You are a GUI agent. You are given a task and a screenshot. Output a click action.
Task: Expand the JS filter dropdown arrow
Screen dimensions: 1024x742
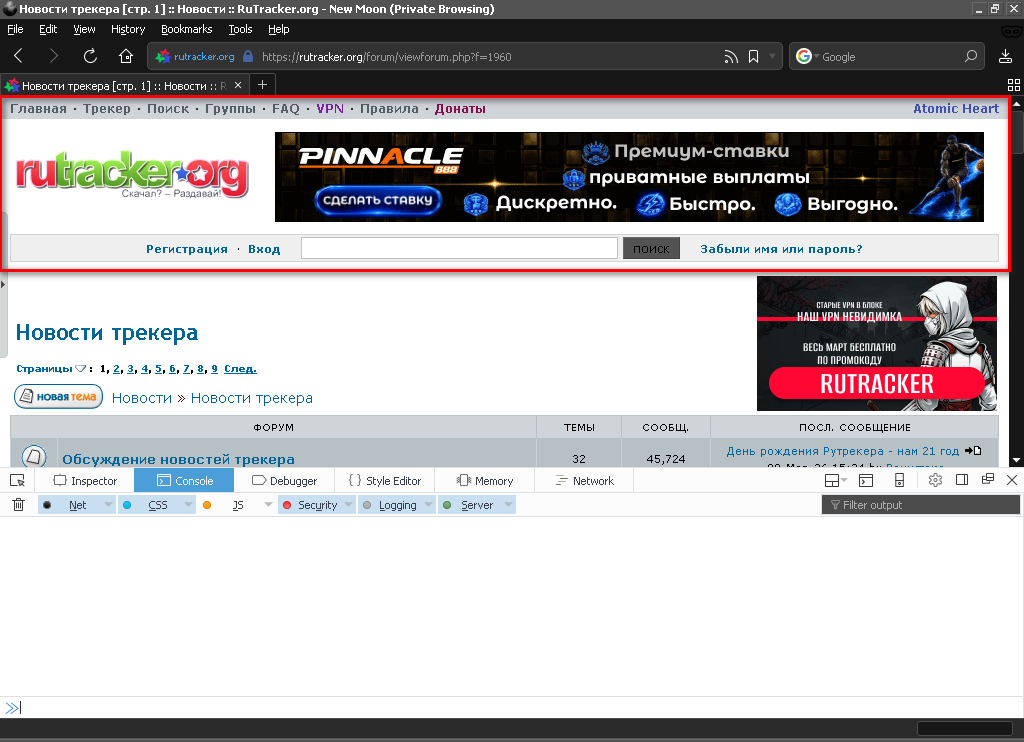268,505
